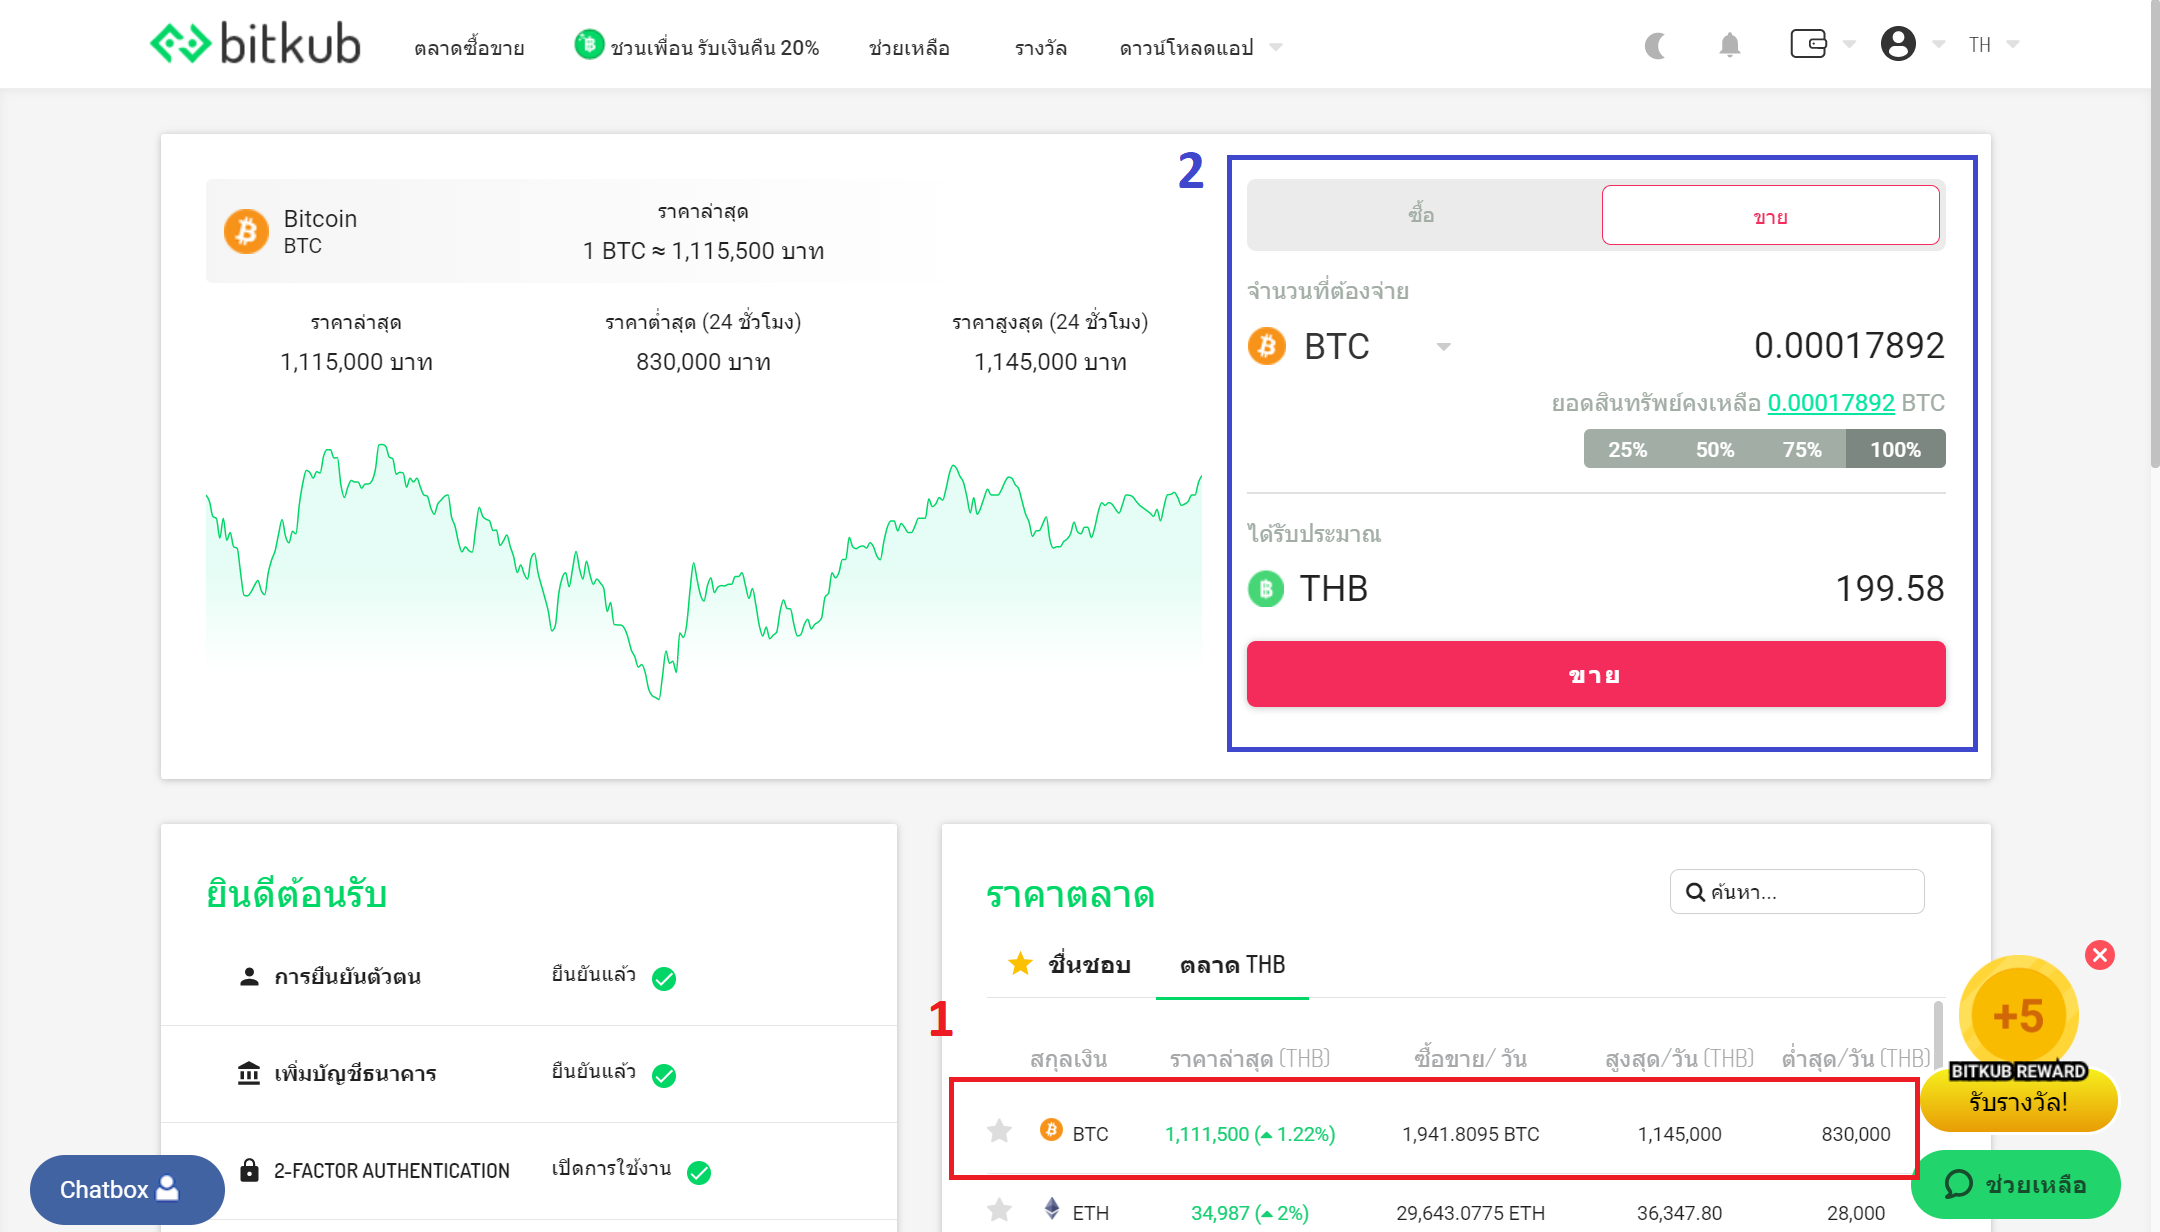Image resolution: width=2160 pixels, height=1232 pixels.
Task: Select the ชื่นชอบ favorites tab
Action: point(1071,964)
